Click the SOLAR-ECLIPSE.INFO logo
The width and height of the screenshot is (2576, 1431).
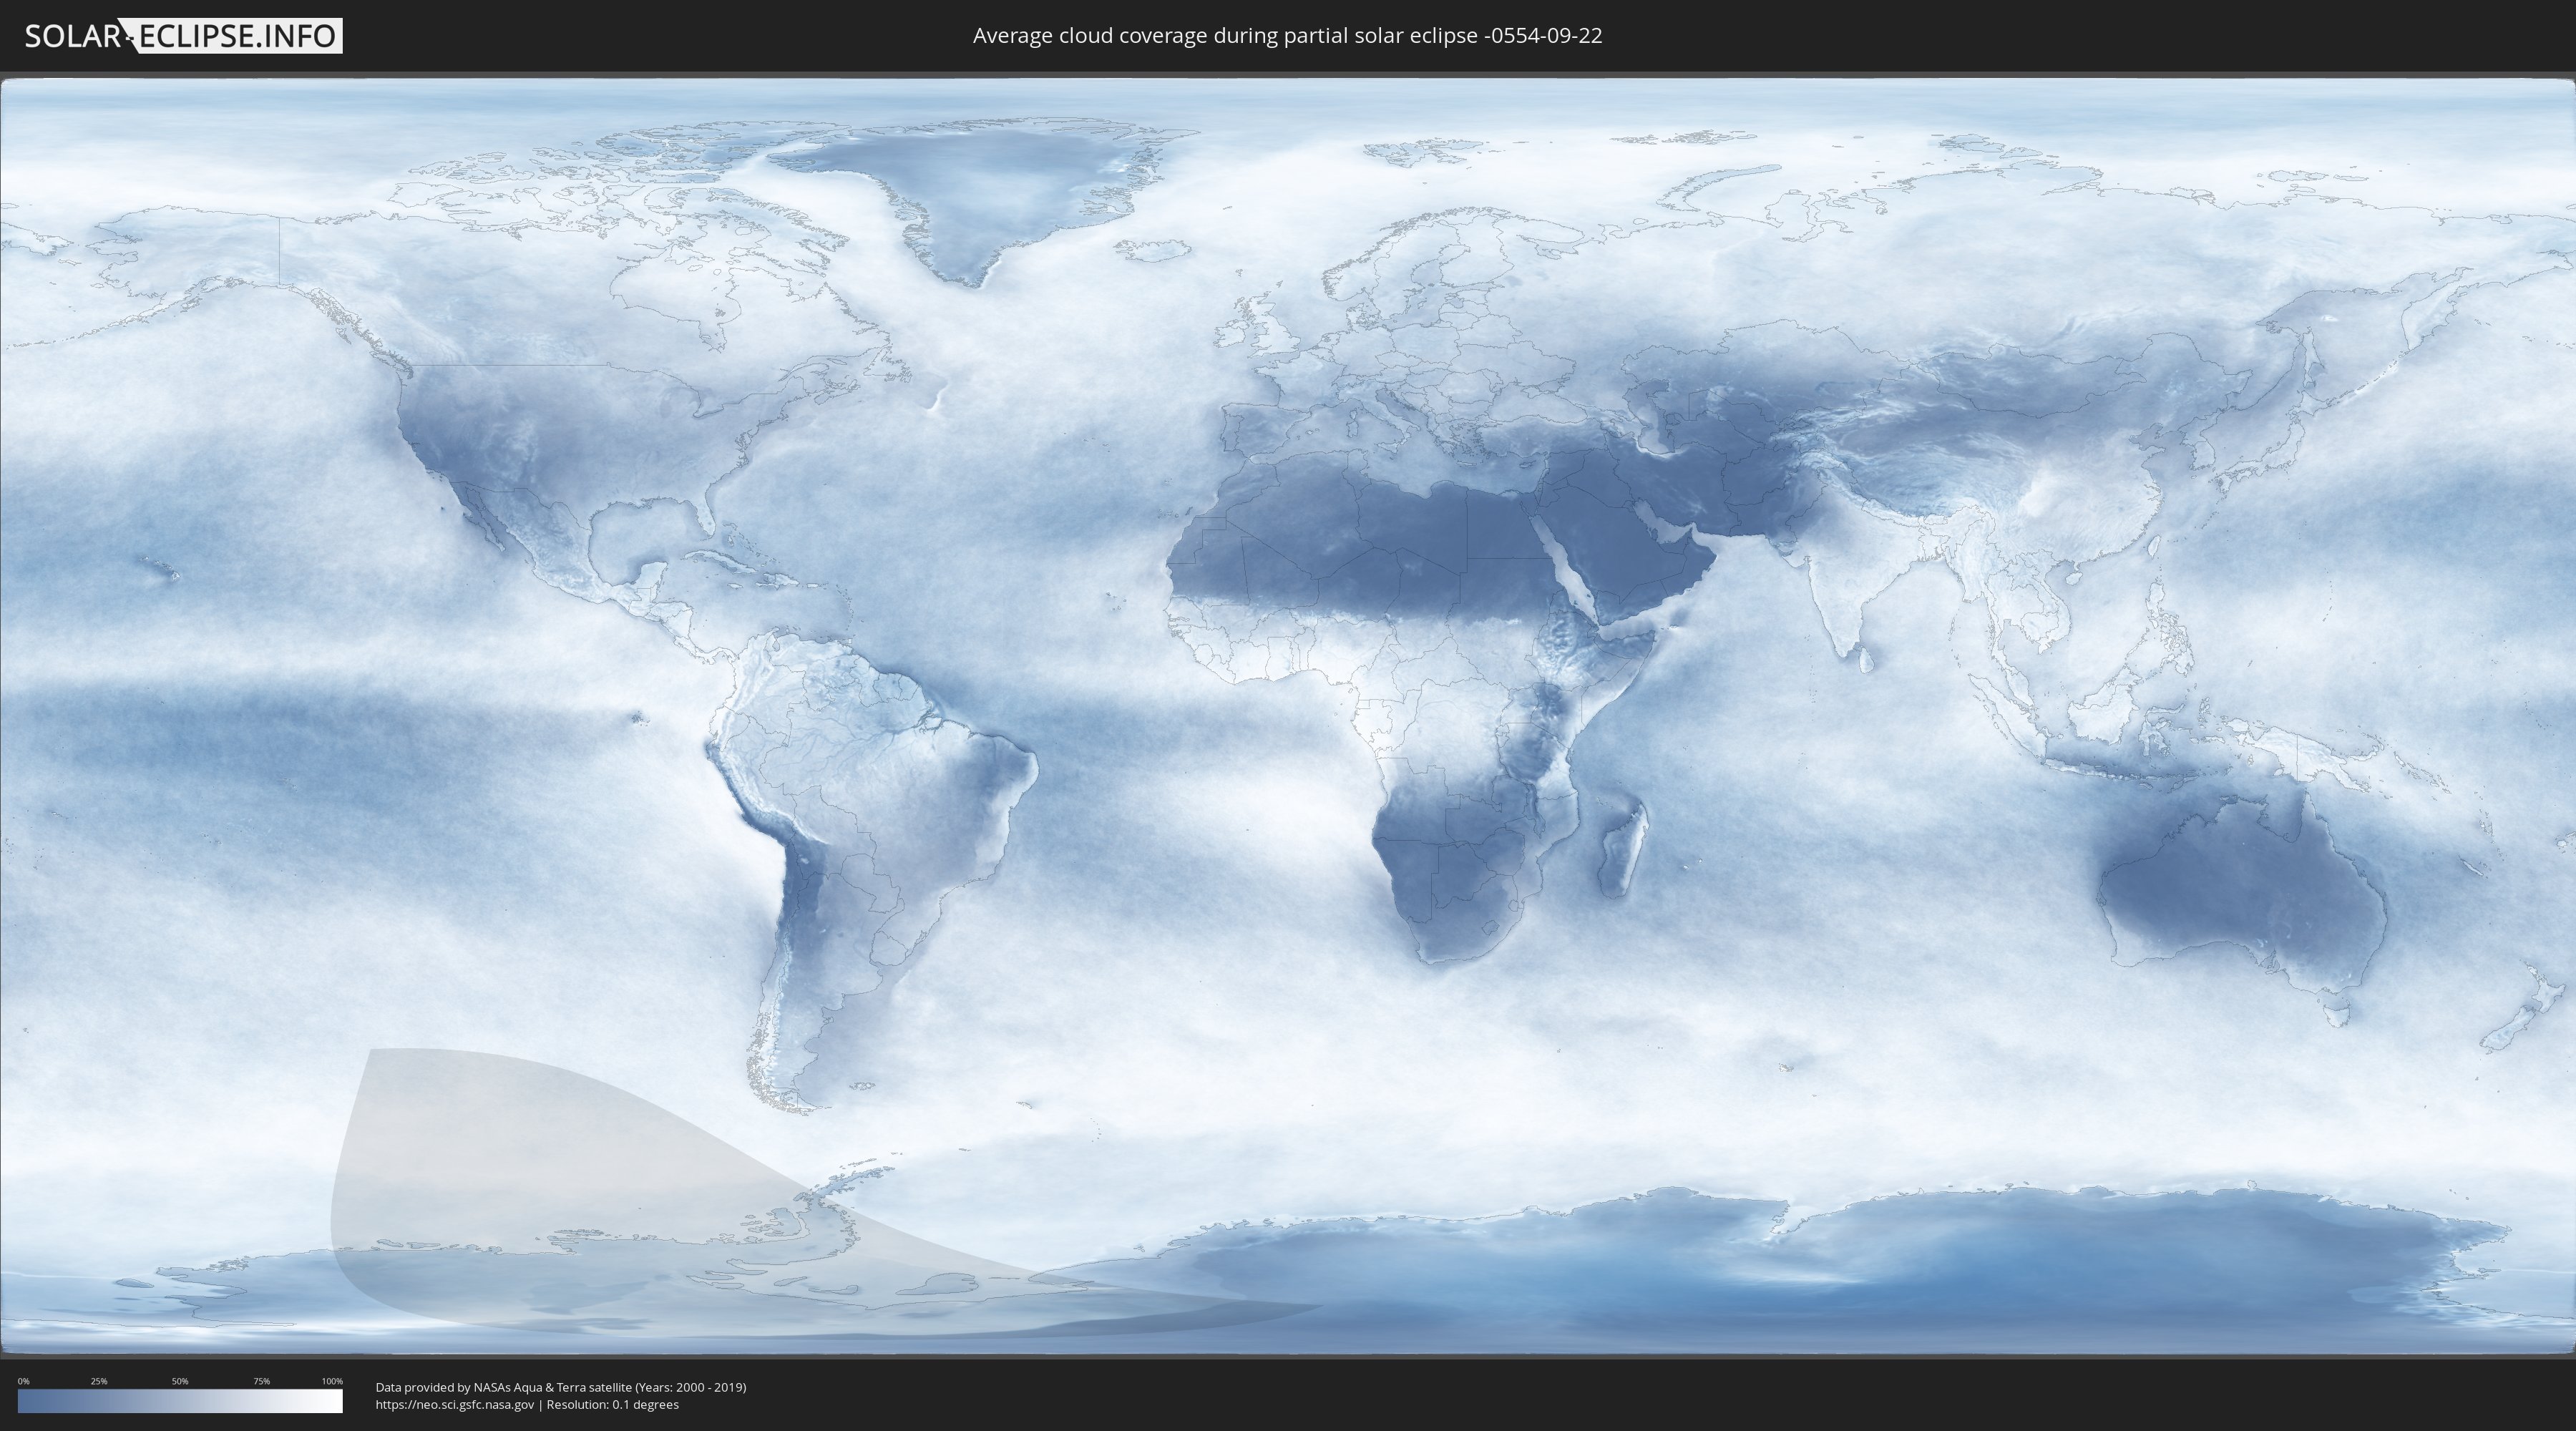tap(183, 36)
